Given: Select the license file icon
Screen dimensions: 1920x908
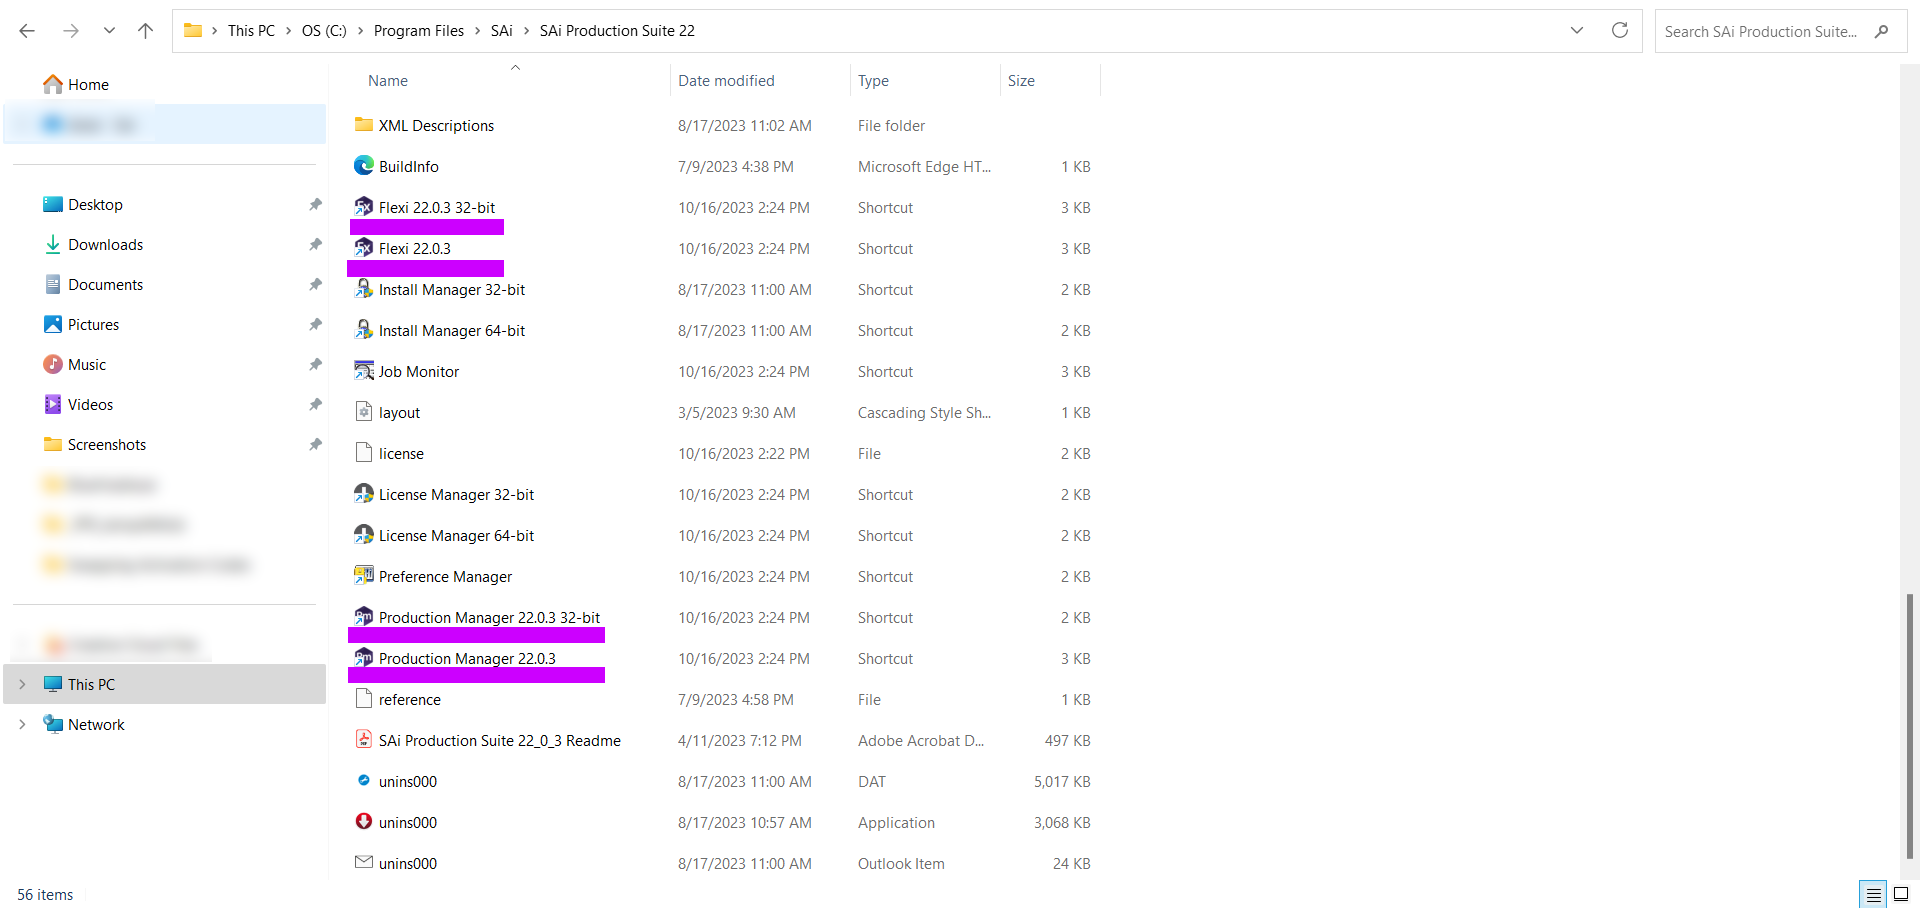Looking at the screenshot, I should click(364, 453).
